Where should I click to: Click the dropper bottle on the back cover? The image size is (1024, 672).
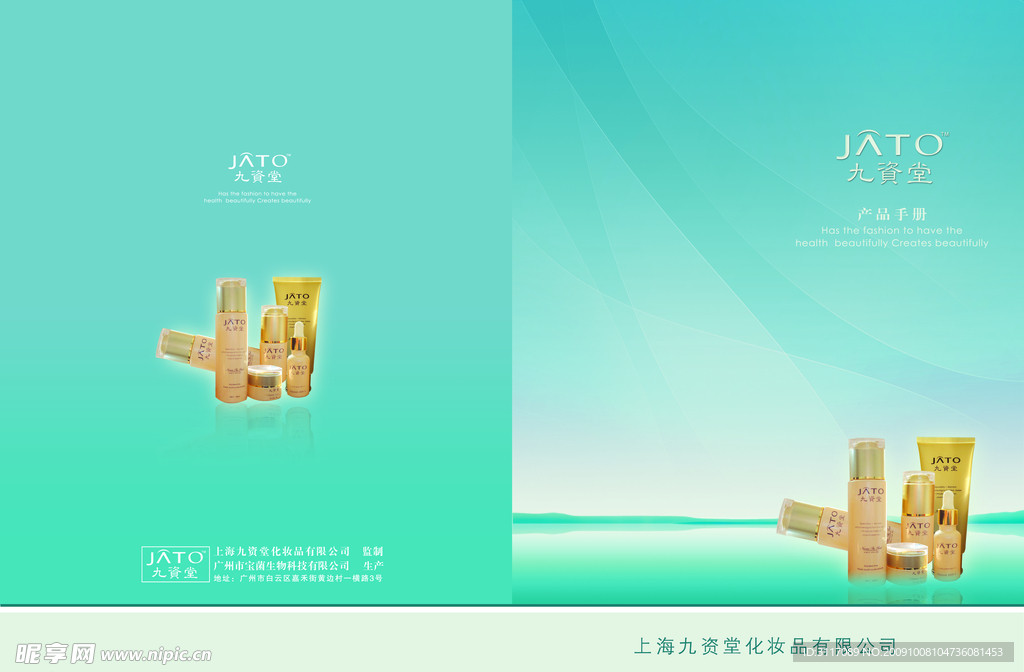[298, 360]
